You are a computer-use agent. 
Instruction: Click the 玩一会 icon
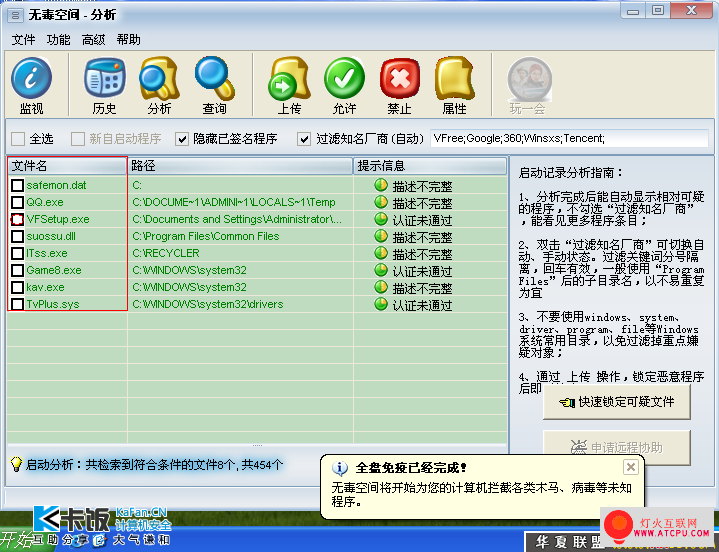pos(528,85)
